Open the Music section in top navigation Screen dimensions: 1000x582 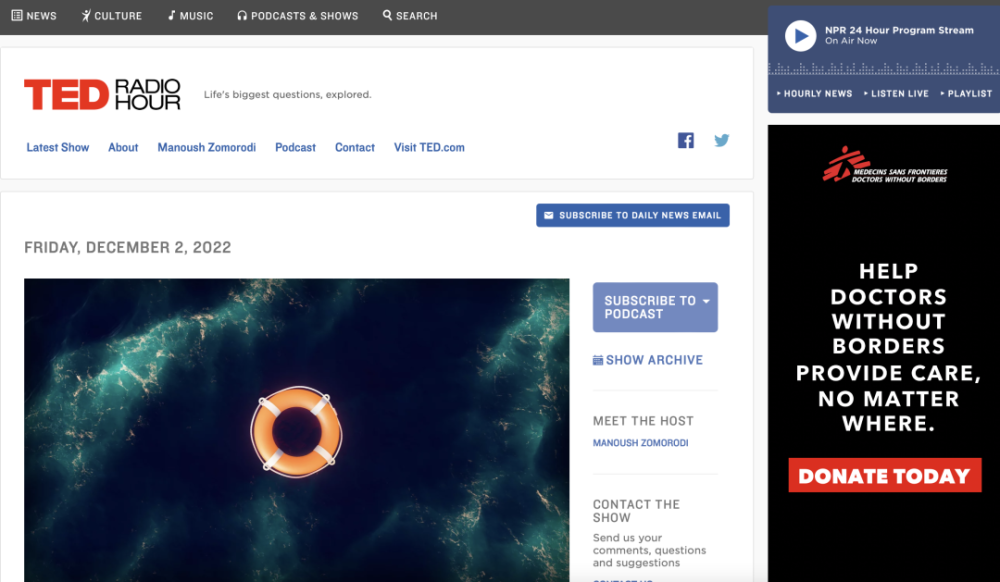pos(190,15)
